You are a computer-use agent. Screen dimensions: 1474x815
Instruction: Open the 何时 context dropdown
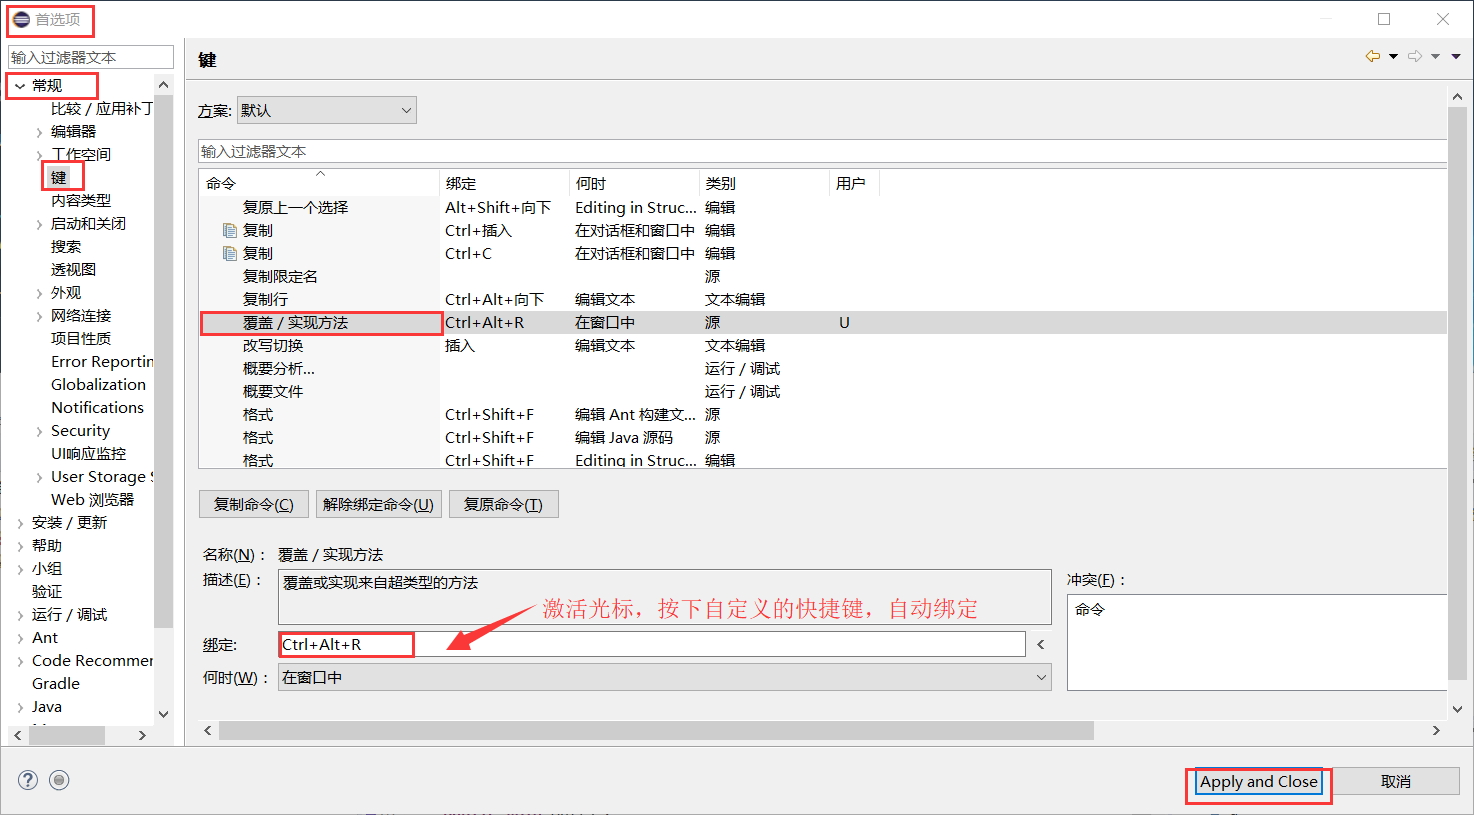click(664, 678)
